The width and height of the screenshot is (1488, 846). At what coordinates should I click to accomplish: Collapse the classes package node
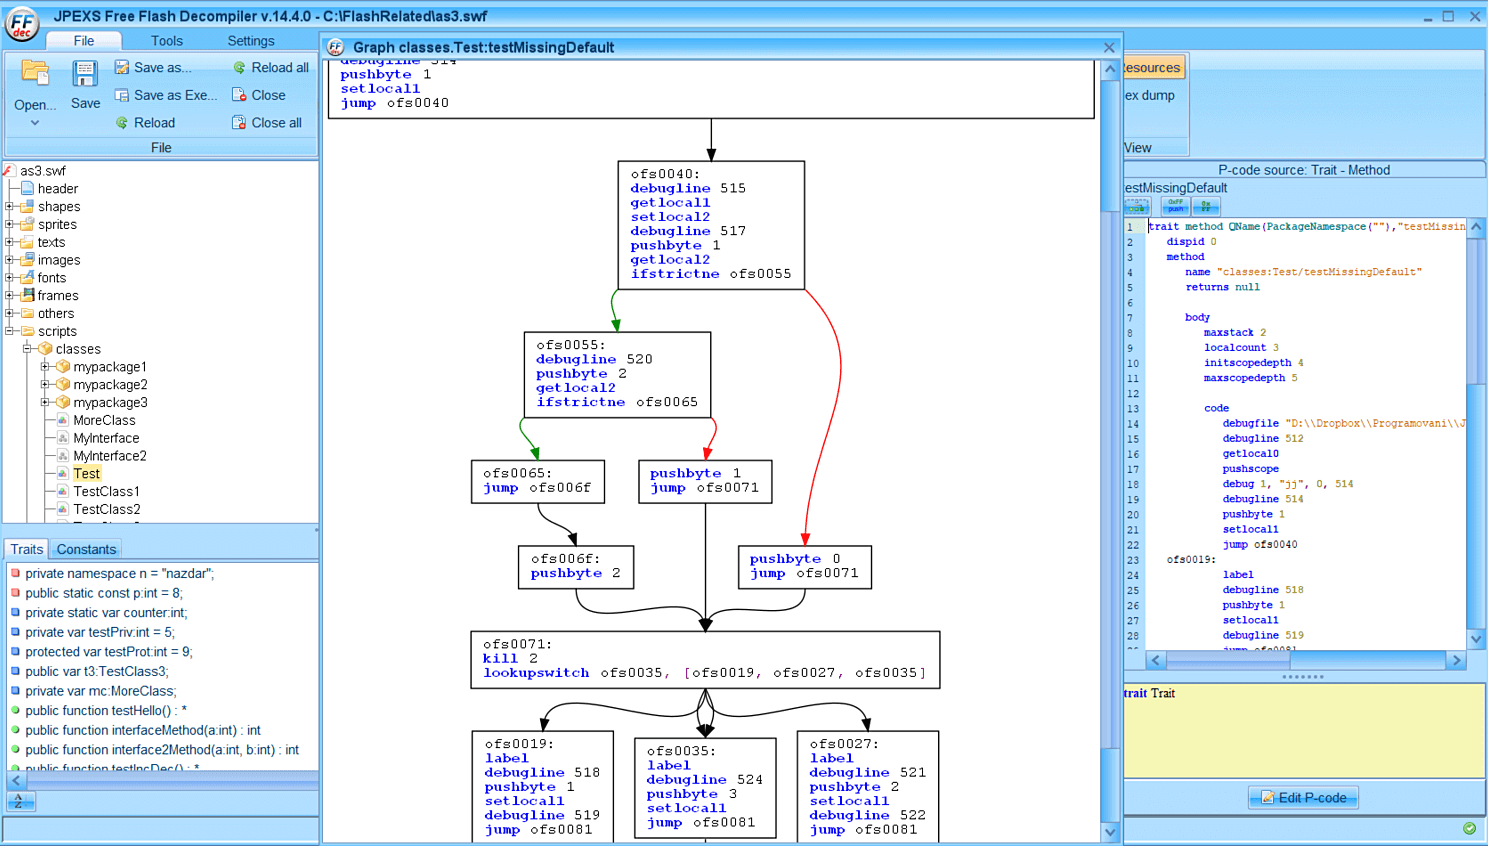tap(28, 349)
